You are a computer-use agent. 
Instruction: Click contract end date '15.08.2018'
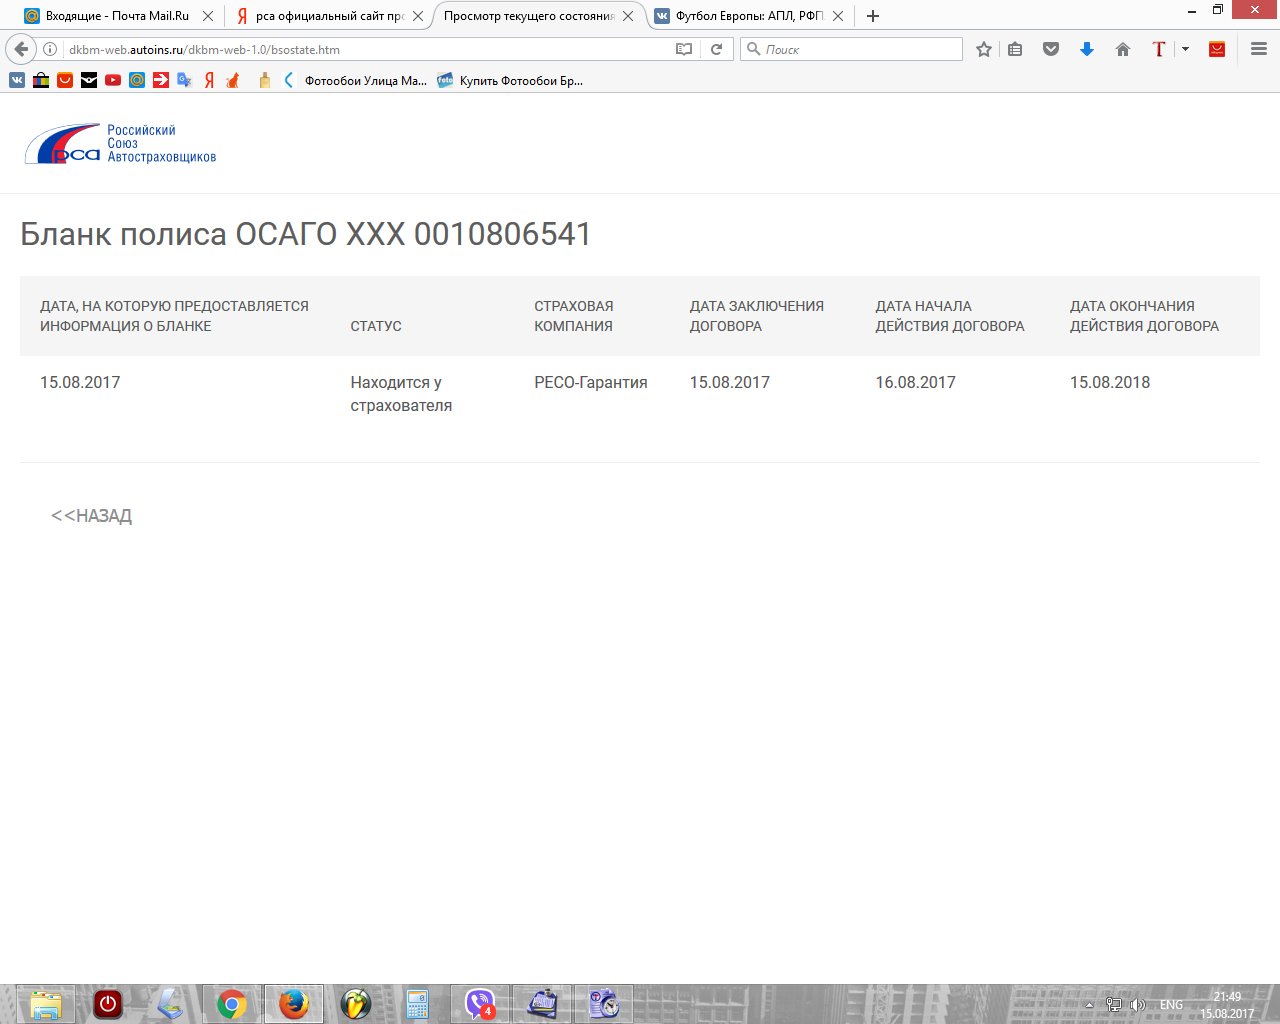pyautogui.click(x=1110, y=382)
